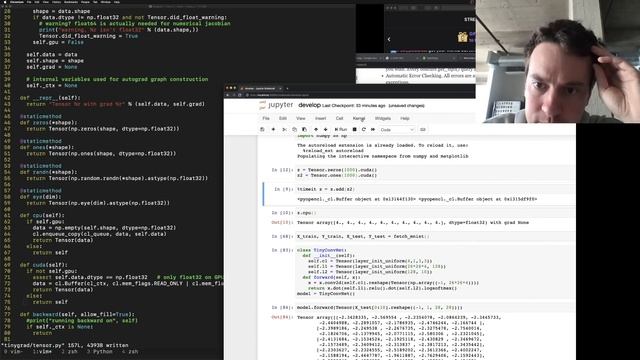Go back in the Jupyter browser window
The width and height of the screenshot is (640, 360).
[228, 95]
